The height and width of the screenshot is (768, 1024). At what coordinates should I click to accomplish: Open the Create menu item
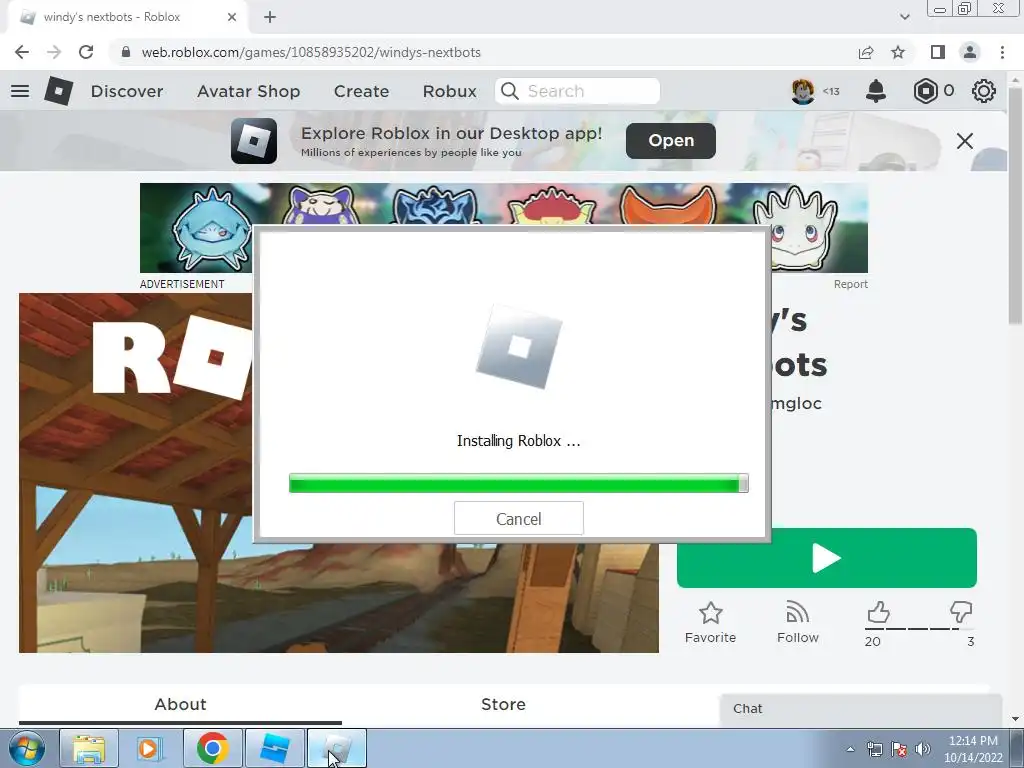(x=361, y=91)
